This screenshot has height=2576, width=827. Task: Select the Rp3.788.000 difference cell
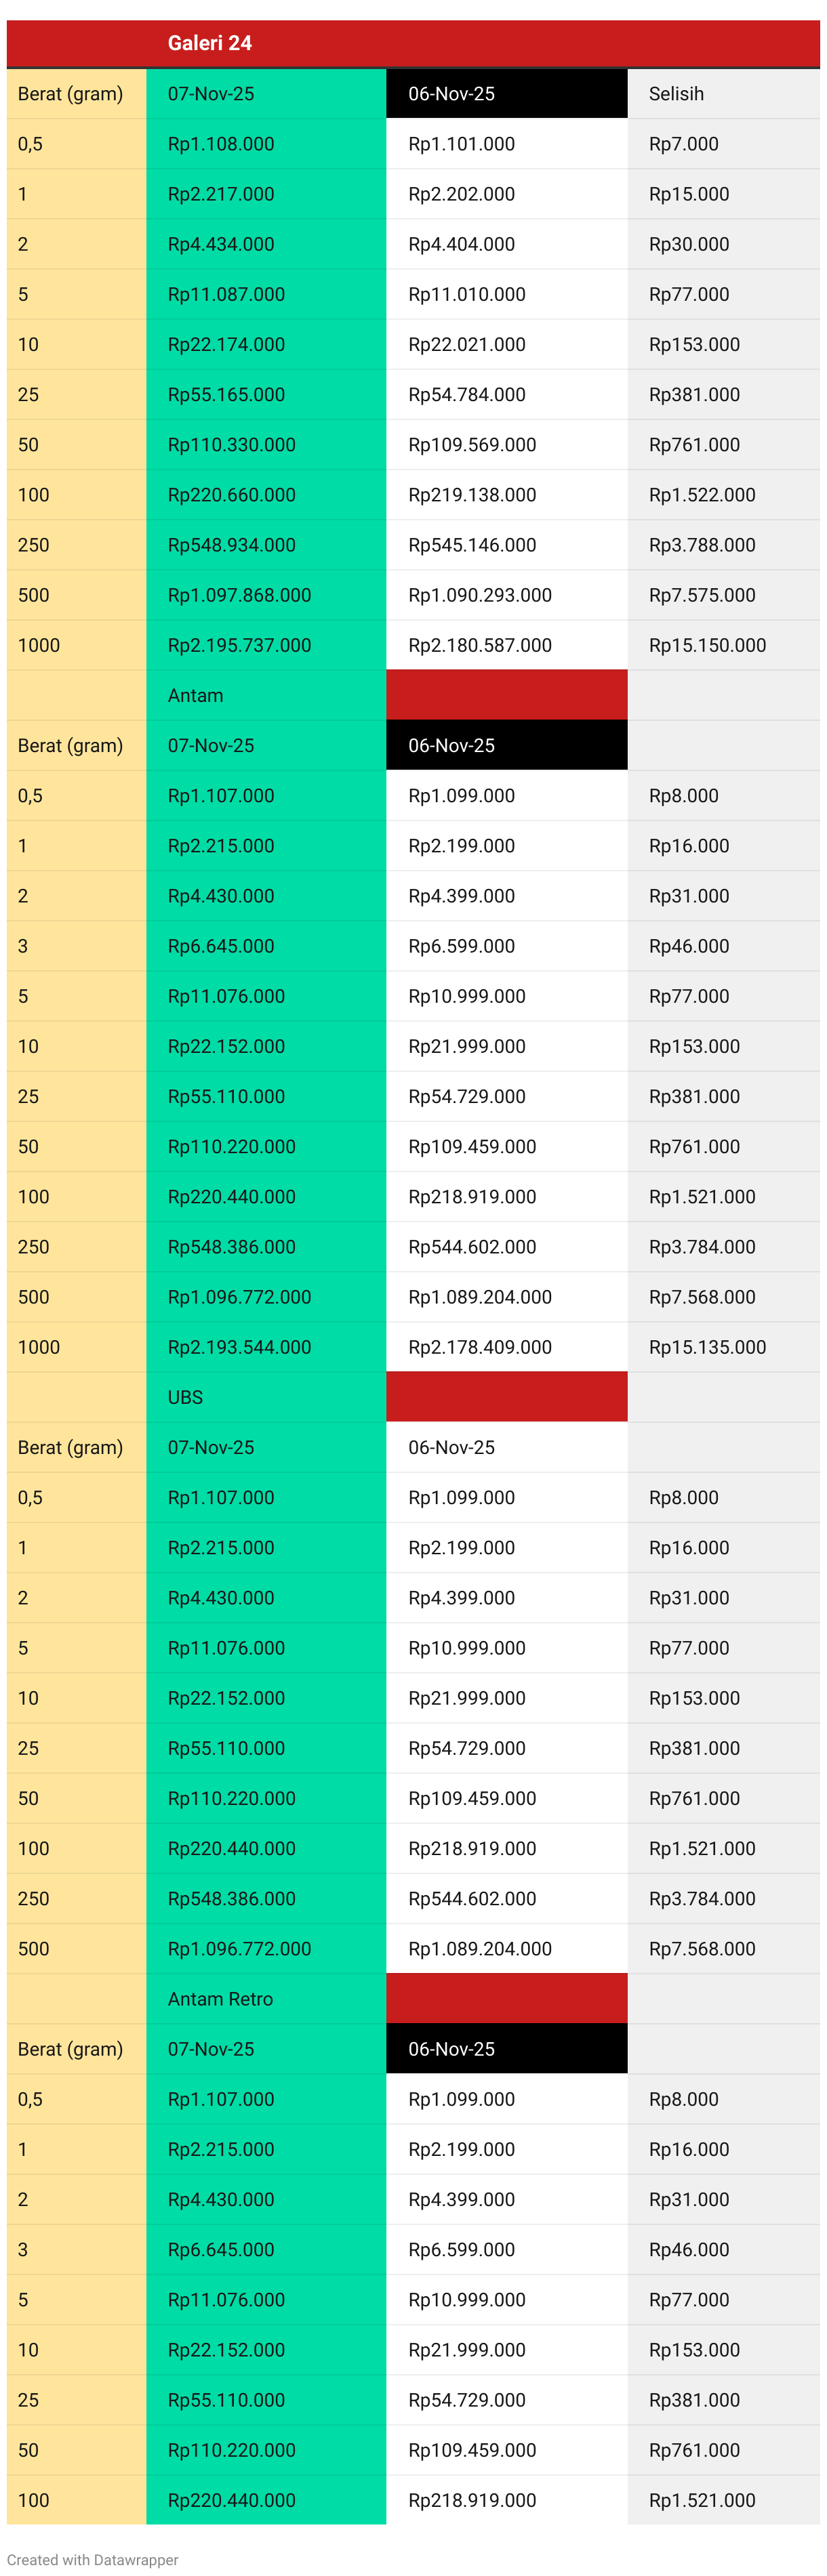tap(702, 545)
